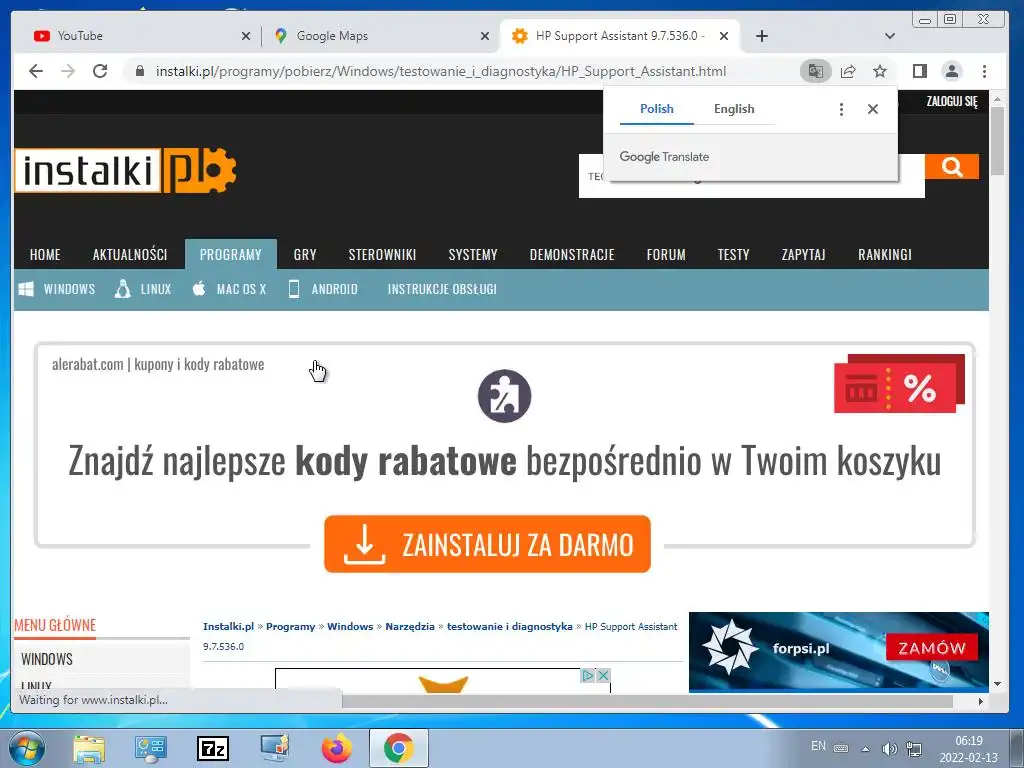
Task: Select the ANDROID platform link
Action: pyautogui.click(x=323, y=289)
